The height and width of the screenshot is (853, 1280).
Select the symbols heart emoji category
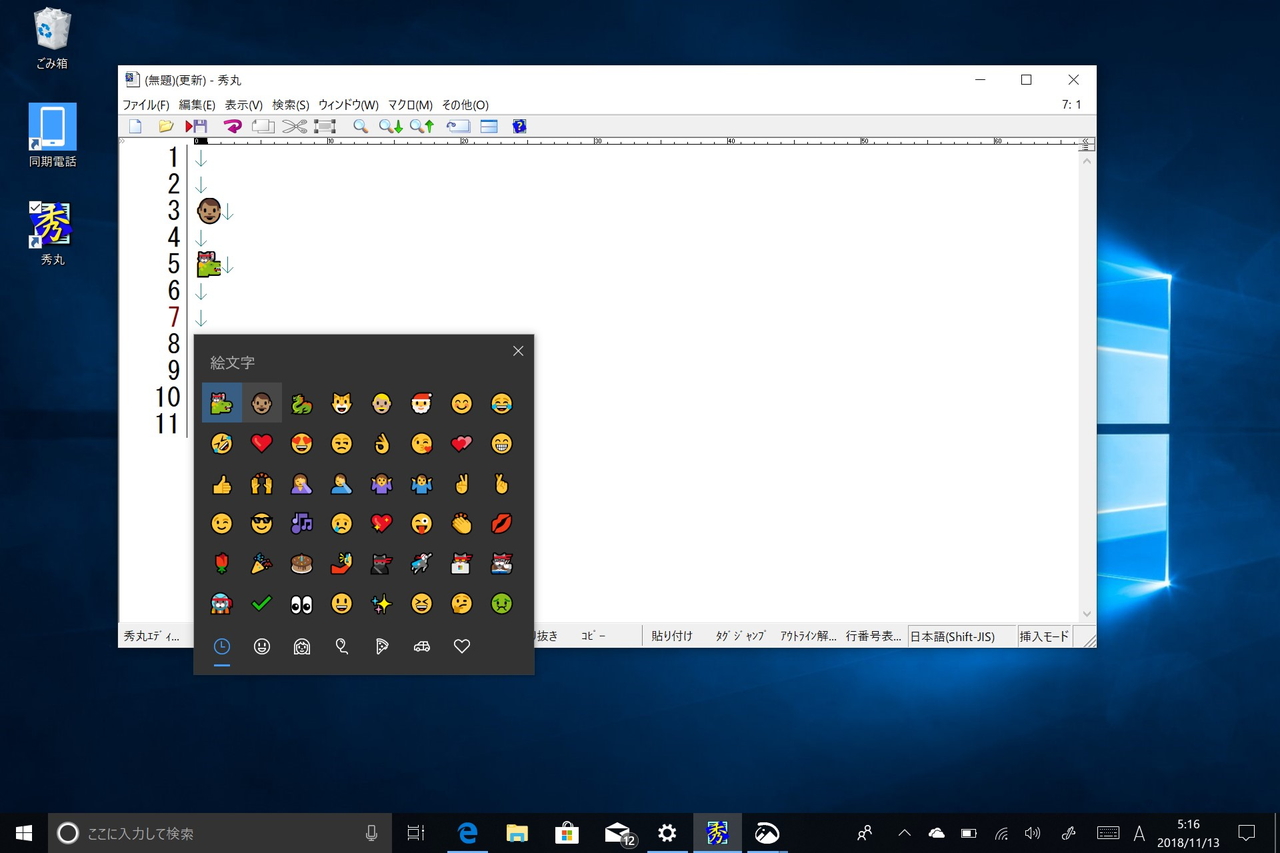click(461, 646)
